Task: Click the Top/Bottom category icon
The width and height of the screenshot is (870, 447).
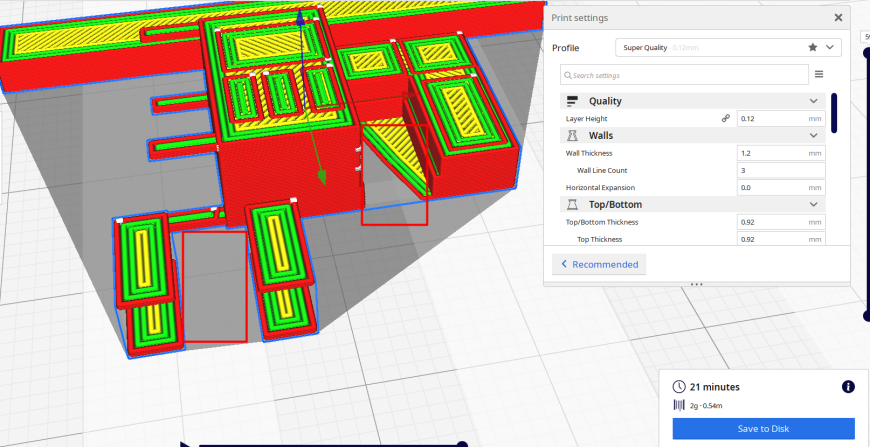Action: coord(572,205)
